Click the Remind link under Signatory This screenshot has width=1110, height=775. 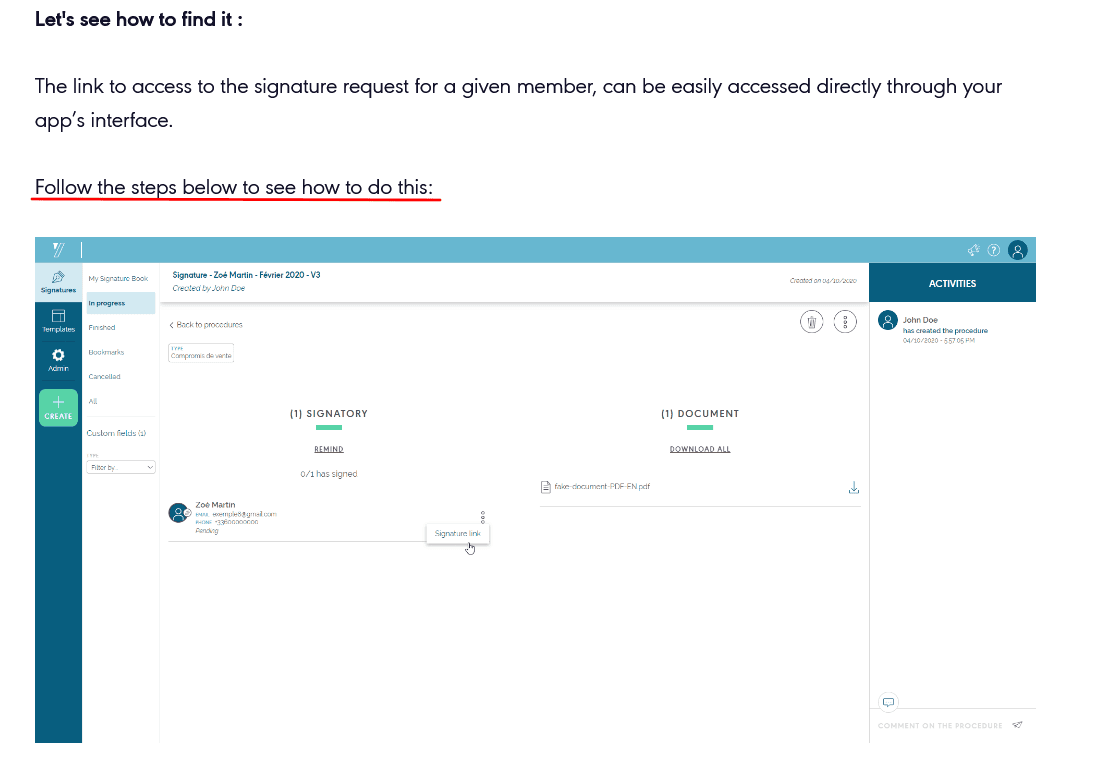329,450
